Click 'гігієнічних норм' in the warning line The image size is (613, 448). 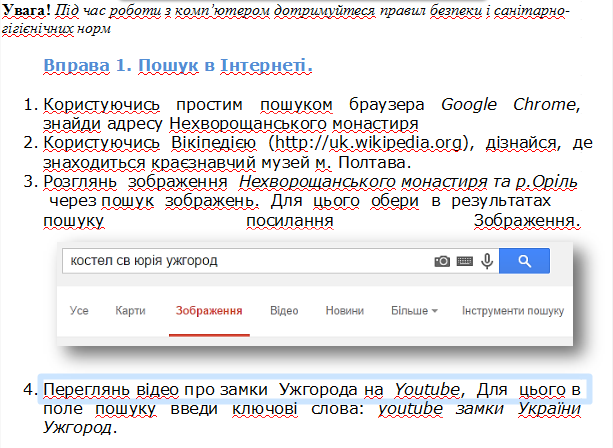[57, 29]
